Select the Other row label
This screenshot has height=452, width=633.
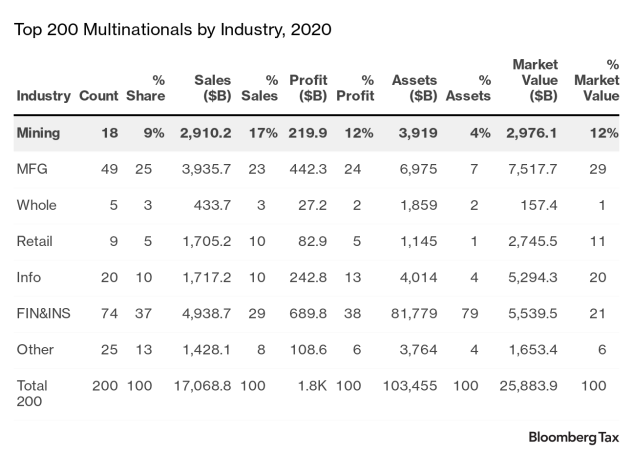[x=35, y=348]
